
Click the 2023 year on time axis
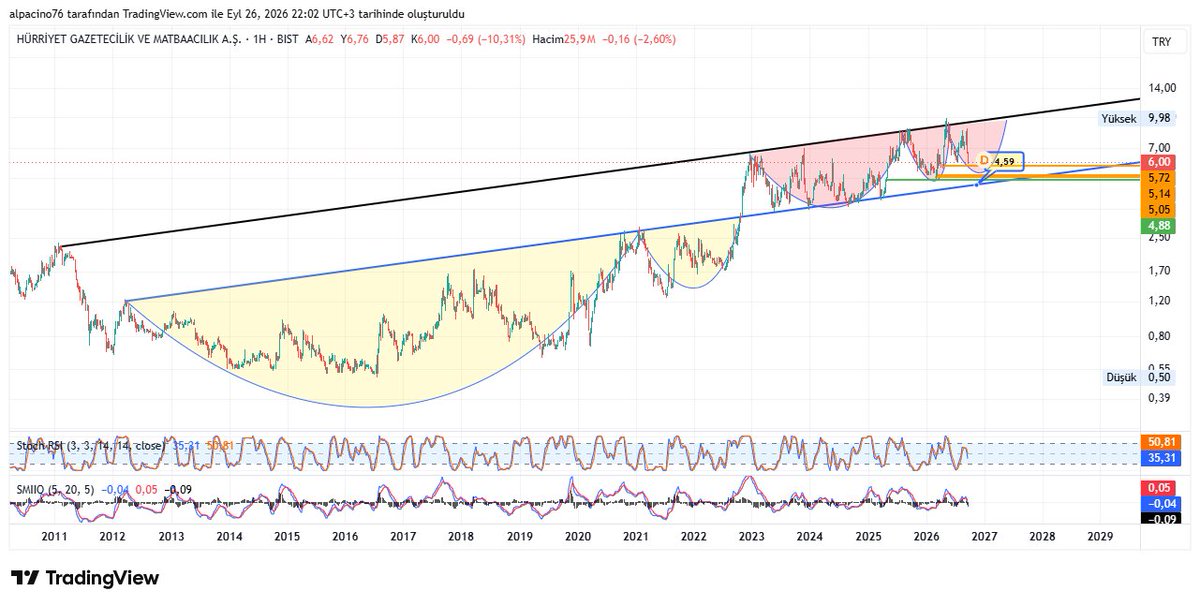coord(752,537)
